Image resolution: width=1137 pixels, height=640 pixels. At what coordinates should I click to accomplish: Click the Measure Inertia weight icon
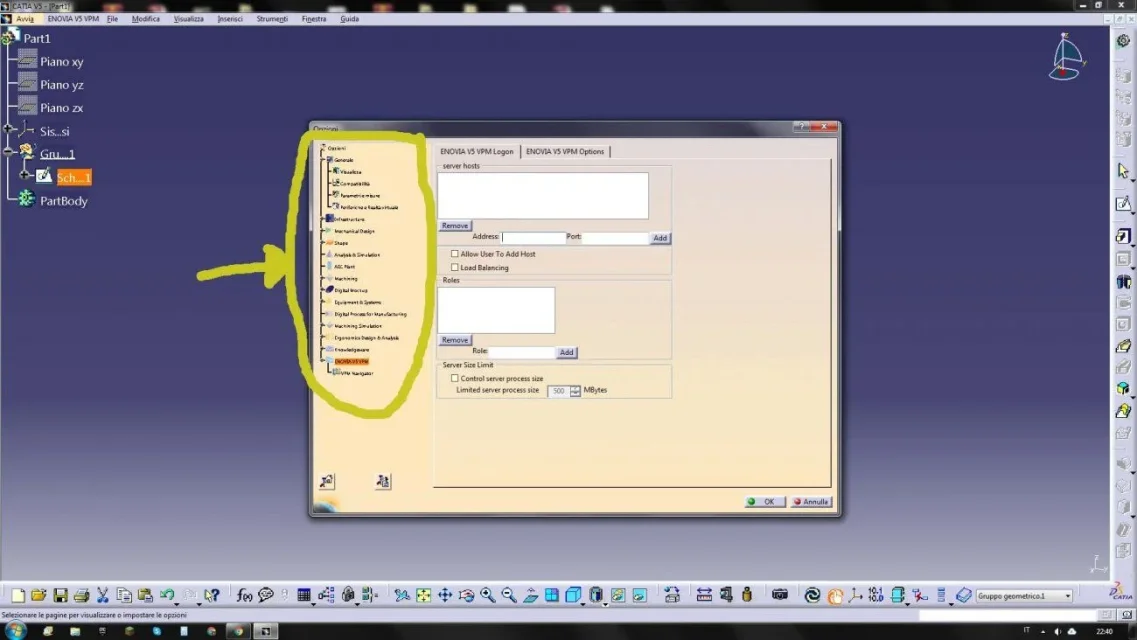pyautogui.click(x=747, y=595)
